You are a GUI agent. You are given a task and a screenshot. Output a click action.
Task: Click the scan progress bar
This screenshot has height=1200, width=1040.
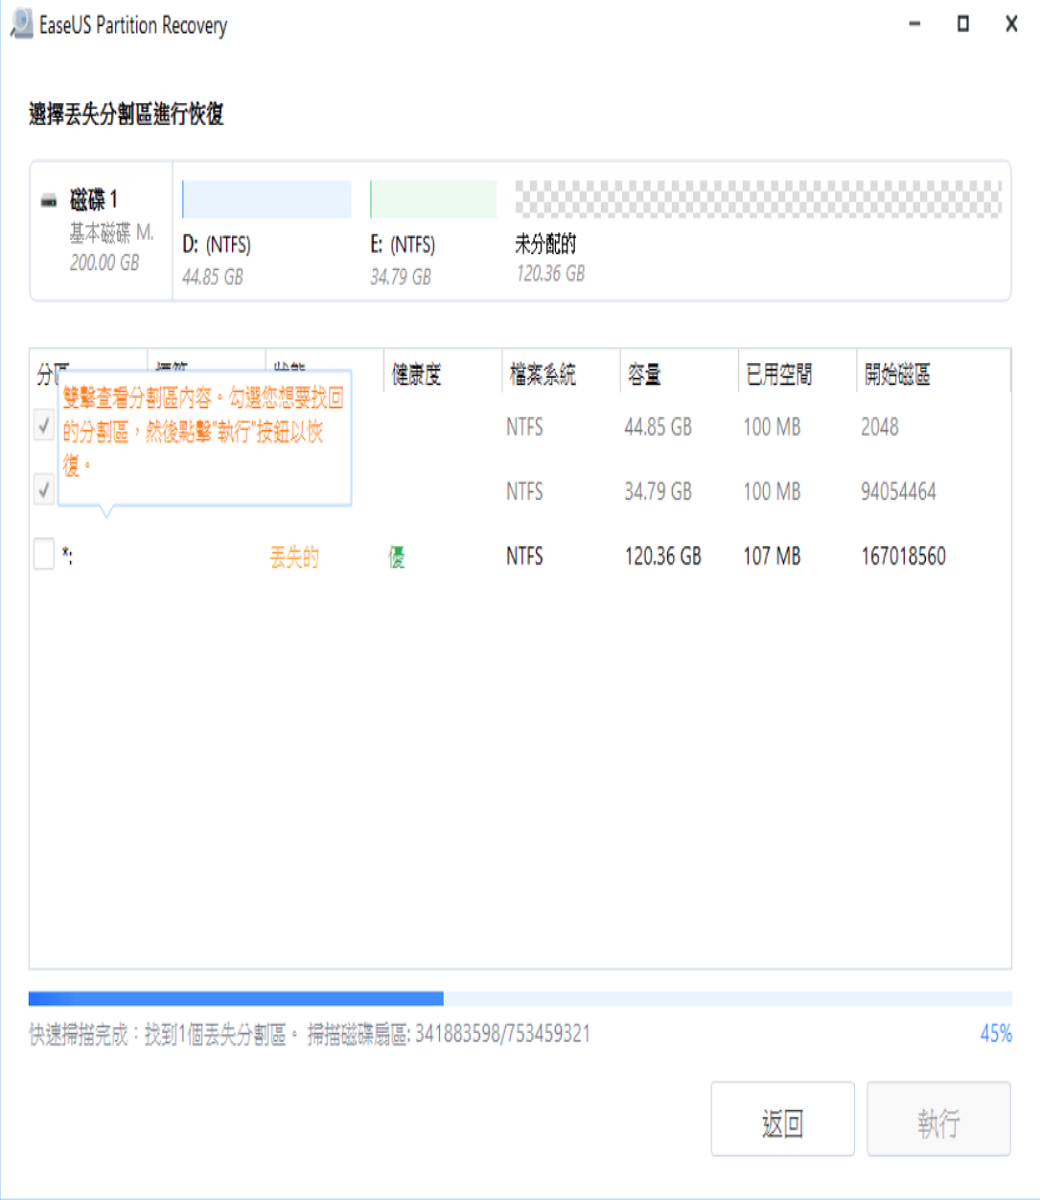(520, 998)
